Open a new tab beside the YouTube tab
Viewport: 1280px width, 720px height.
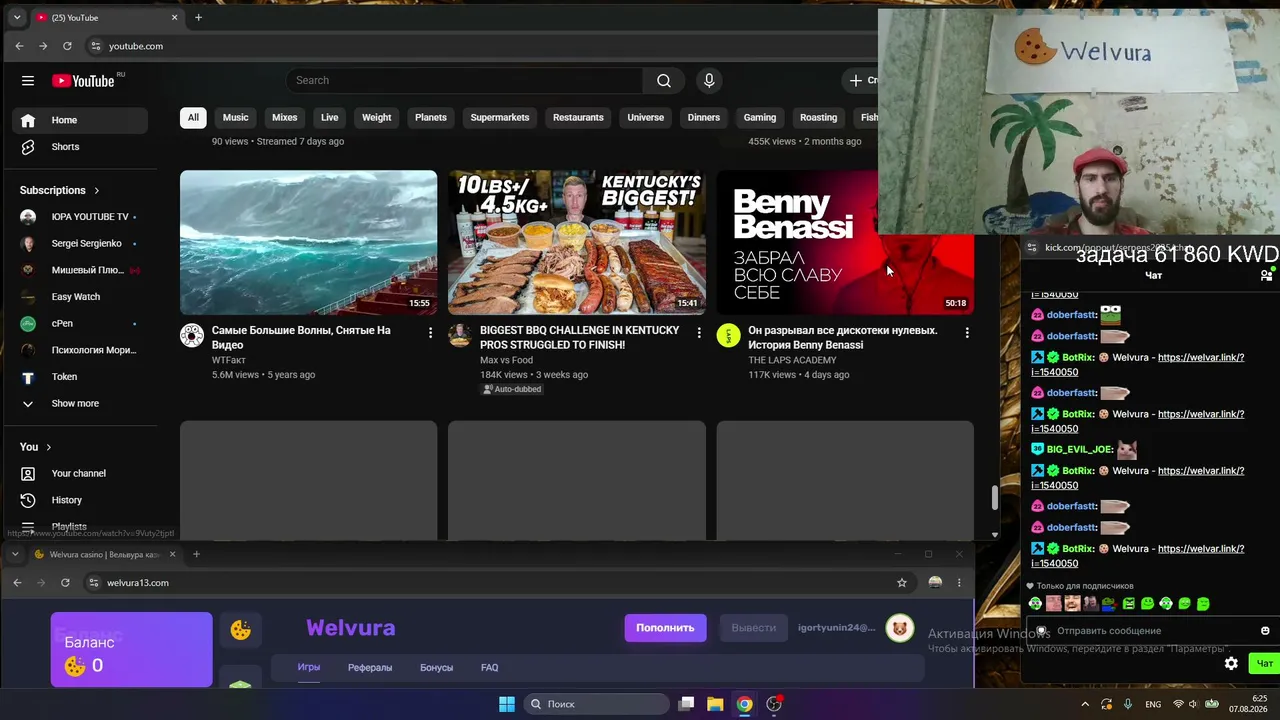(x=198, y=17)
